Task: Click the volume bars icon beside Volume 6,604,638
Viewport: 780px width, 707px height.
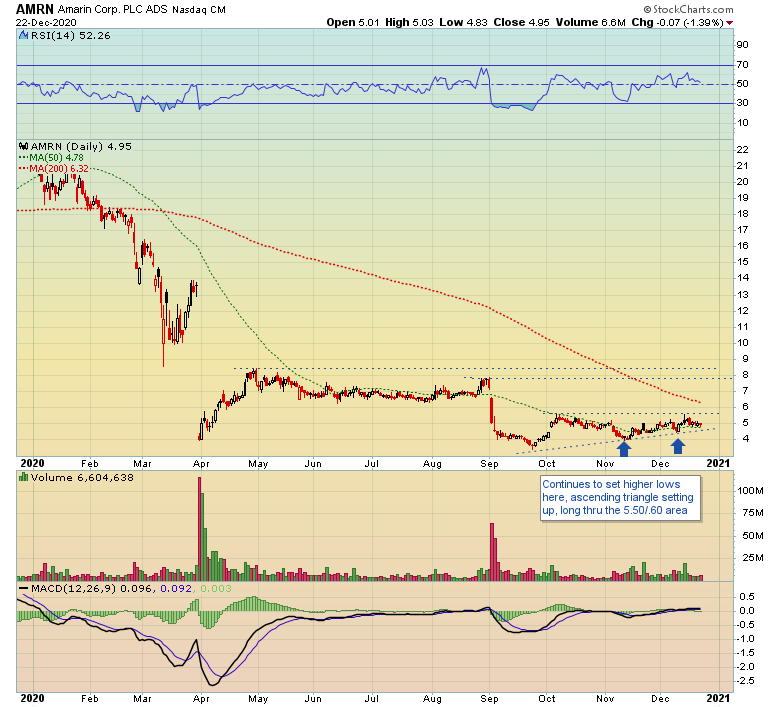Action: 23,477
